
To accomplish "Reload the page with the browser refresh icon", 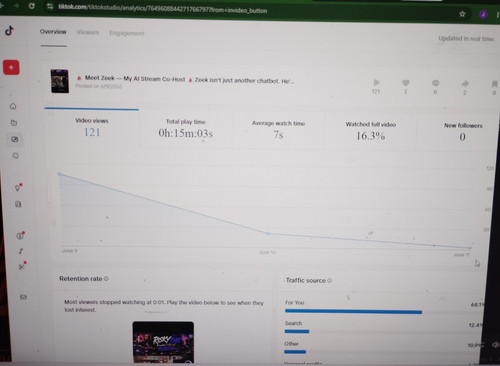I will (x=32, y=6).
